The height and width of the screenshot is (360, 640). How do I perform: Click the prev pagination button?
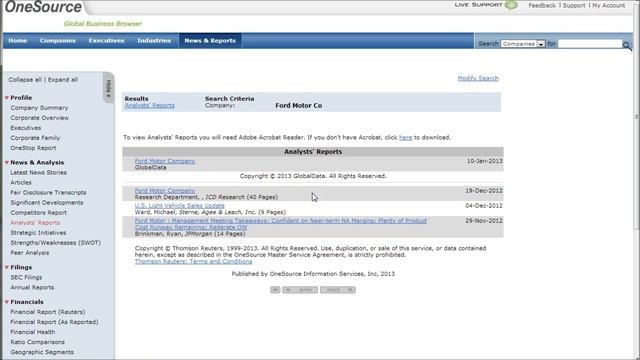click(300, 290)
